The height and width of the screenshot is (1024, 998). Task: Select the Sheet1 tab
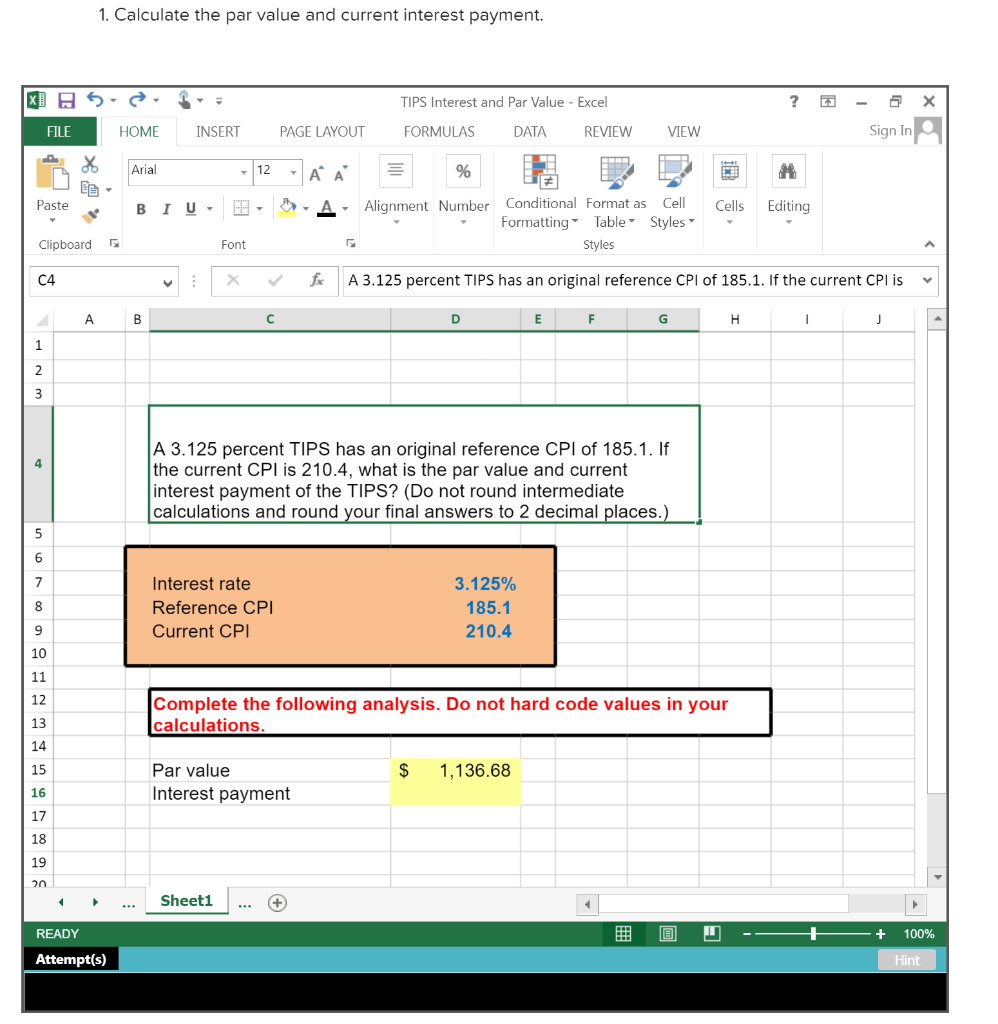[186, 900]
